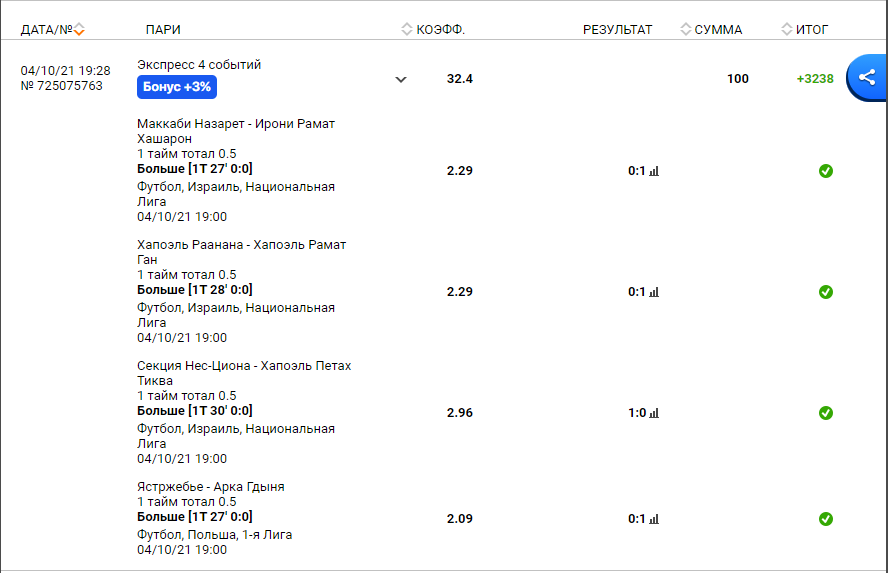
Task: Open Ястржебье - Арка Гдыня match
Action: pyautogui.click(x=211, y=487)
